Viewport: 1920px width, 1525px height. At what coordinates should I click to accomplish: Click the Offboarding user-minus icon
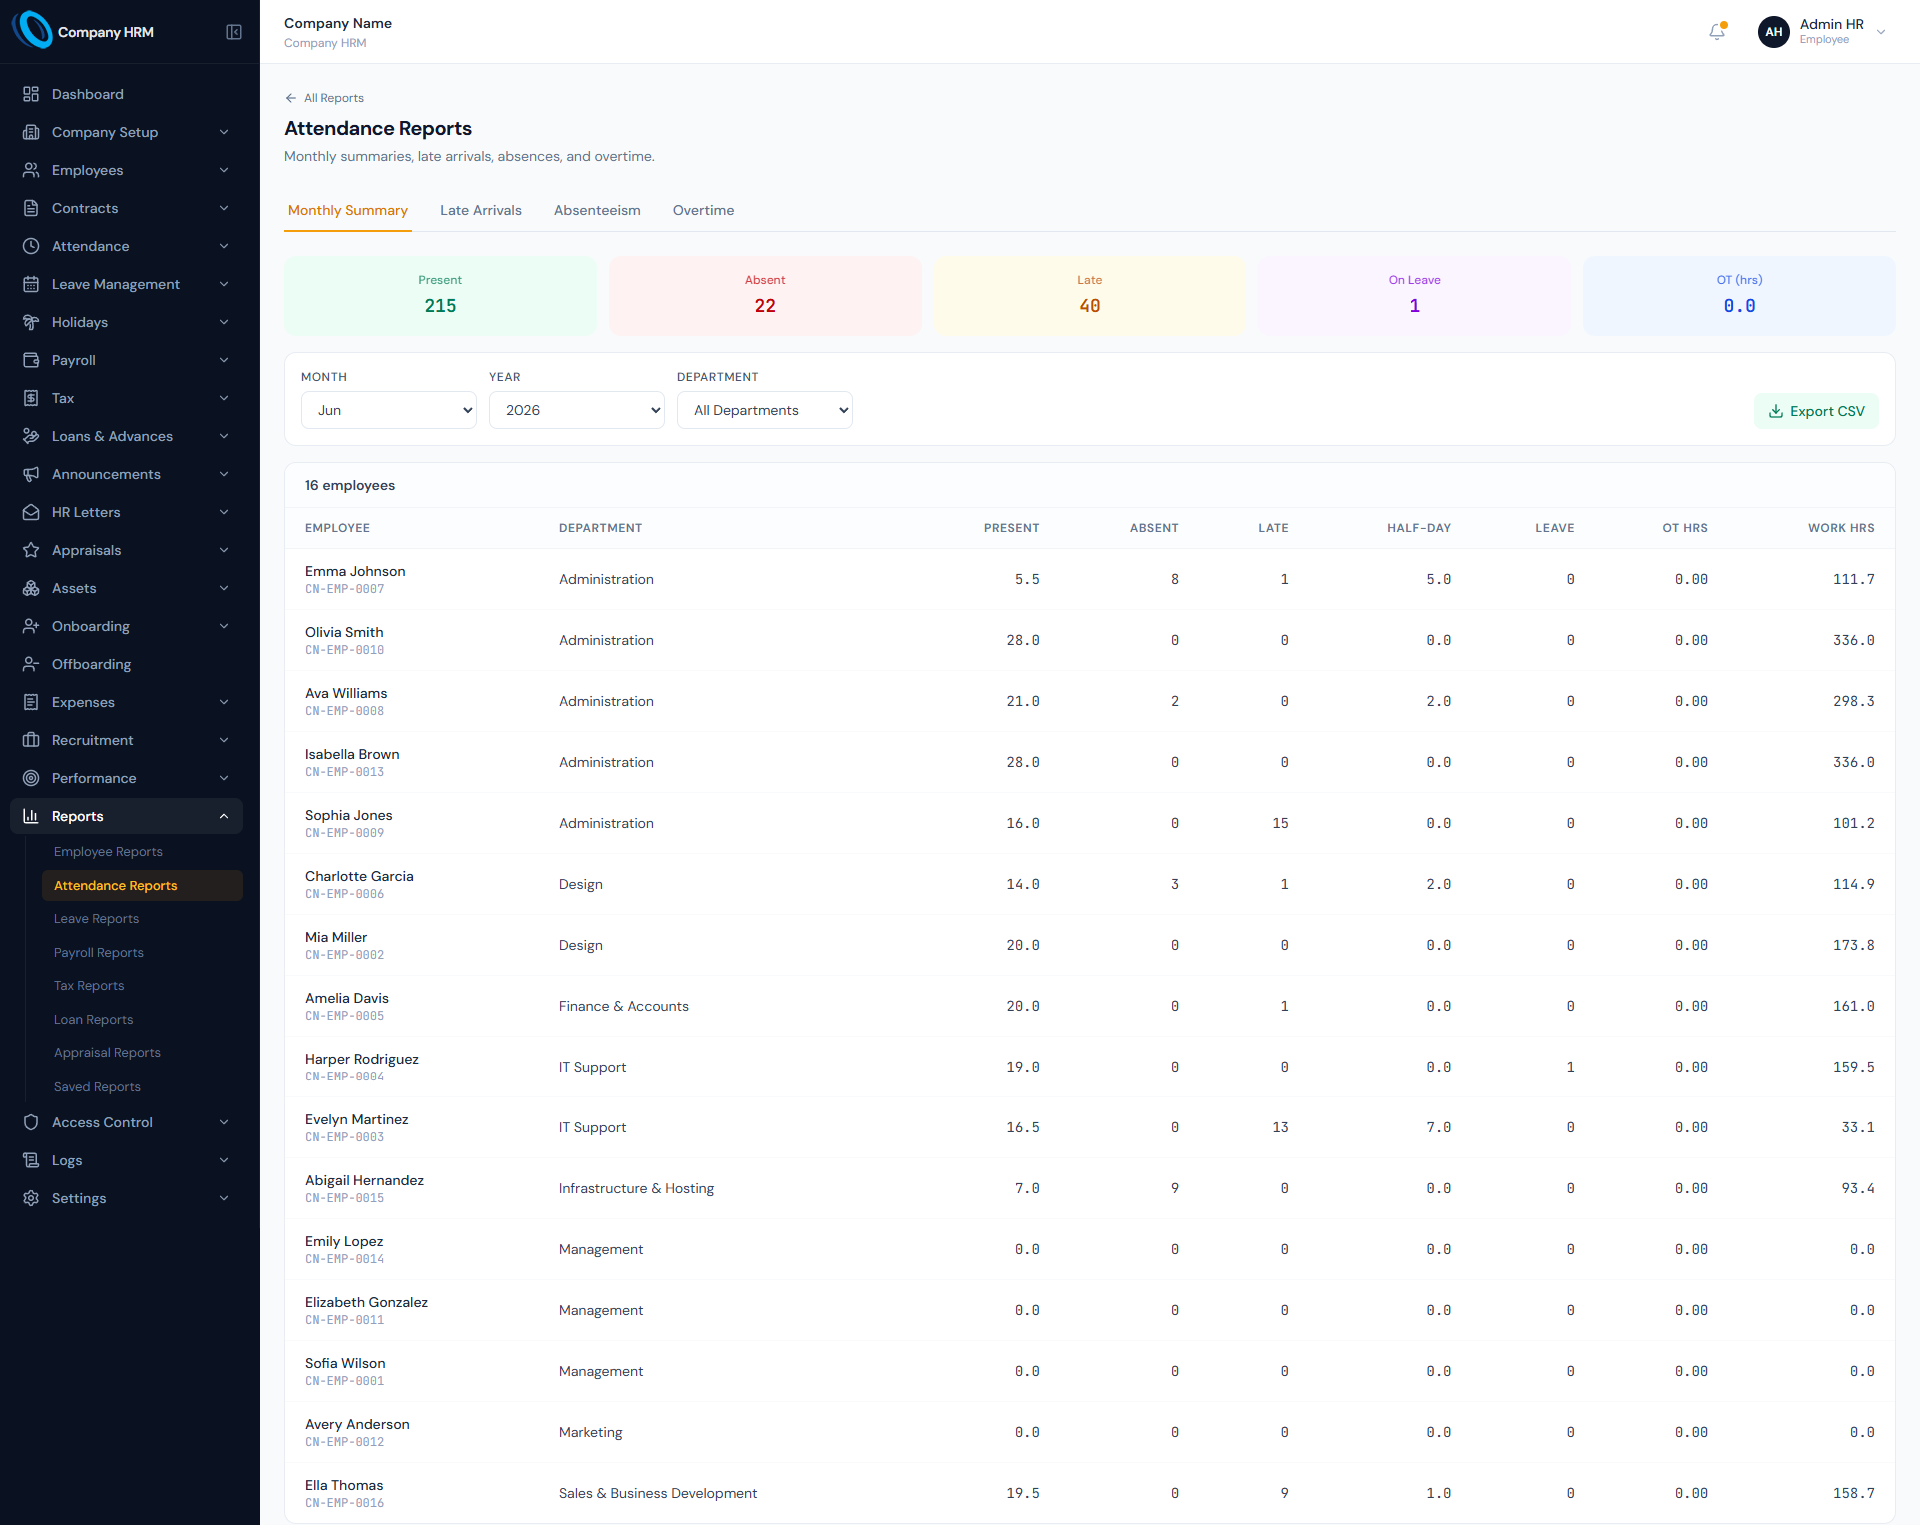(31, 664)
